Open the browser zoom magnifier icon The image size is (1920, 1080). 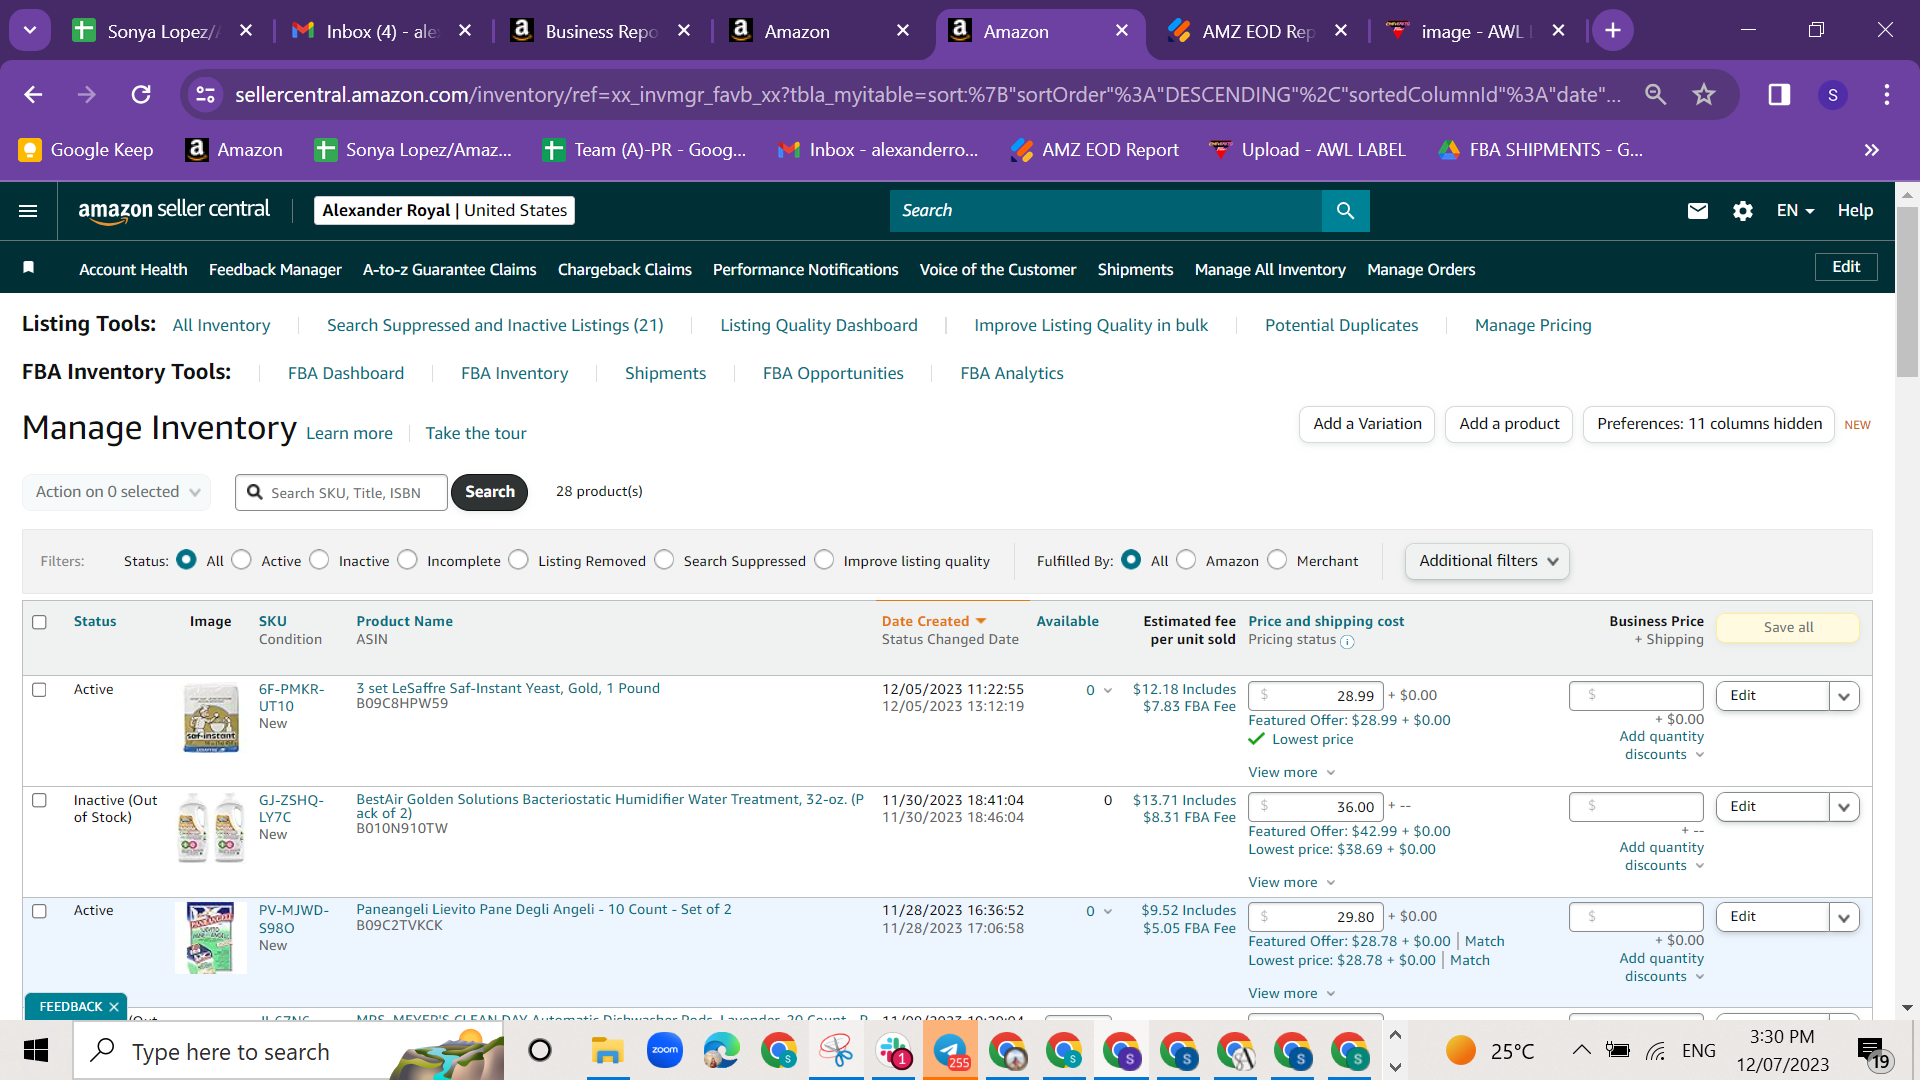click(x=1656, y=95)
